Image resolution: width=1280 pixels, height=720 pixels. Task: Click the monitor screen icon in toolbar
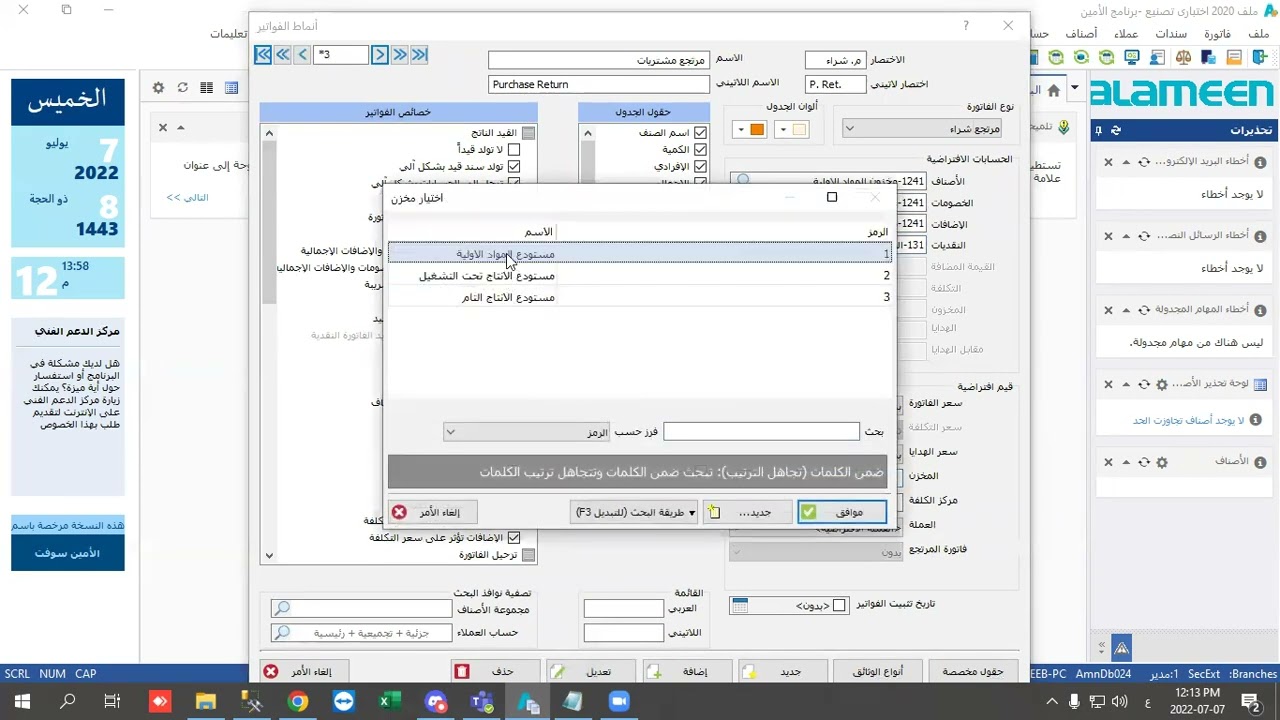(x=1132, y=57)
